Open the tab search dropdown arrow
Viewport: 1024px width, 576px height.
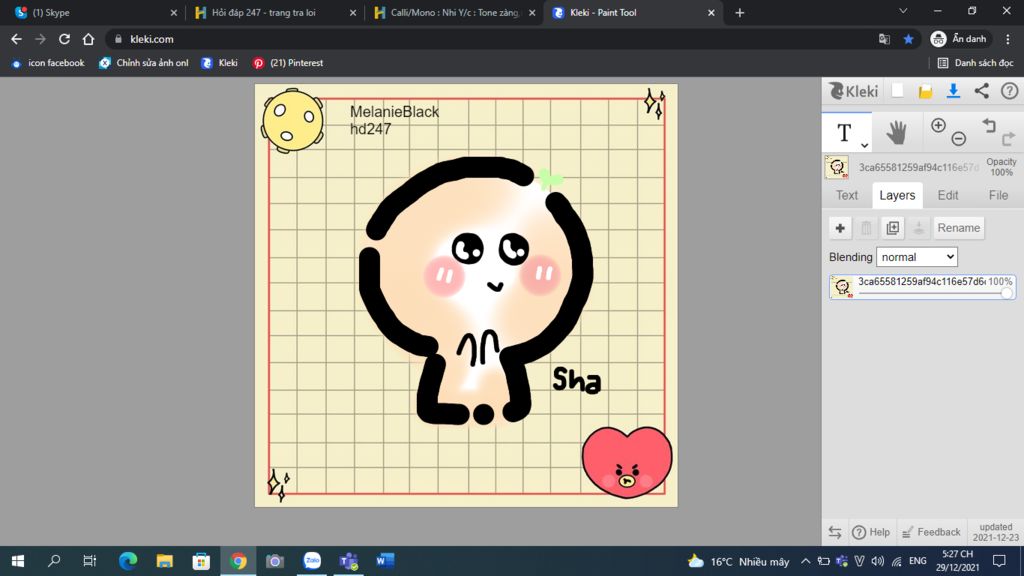click(903, 11)
